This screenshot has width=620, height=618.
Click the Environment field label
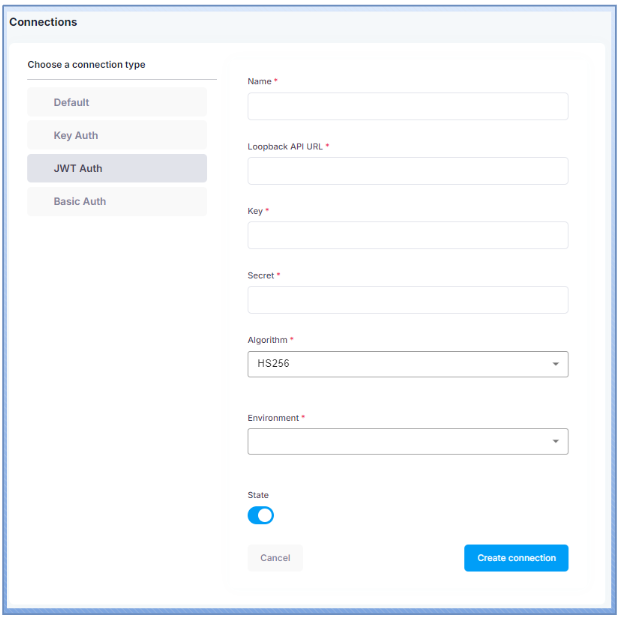pyautogui.click(x=273, y=418)
